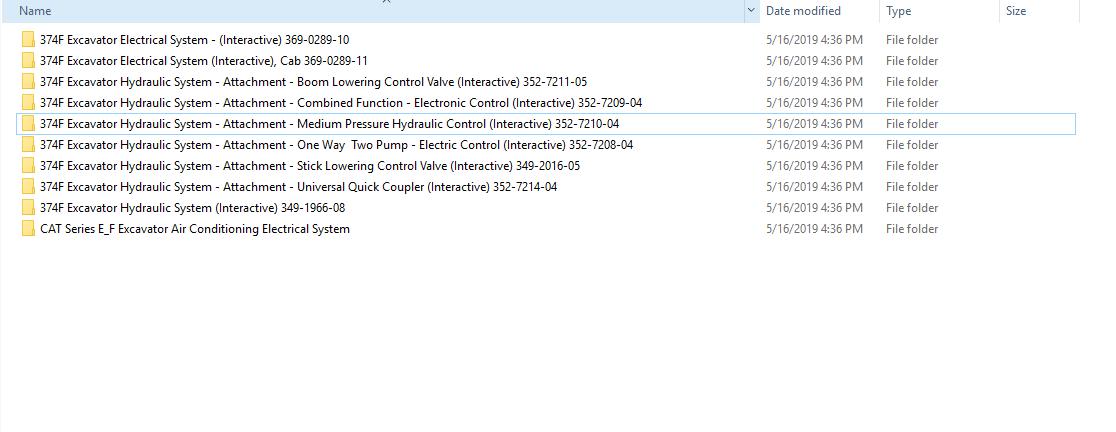Click 'File folder' type of the Cab 369-0289-11 row
This screenshot has height=432, width=1116.
pos(912,60)
